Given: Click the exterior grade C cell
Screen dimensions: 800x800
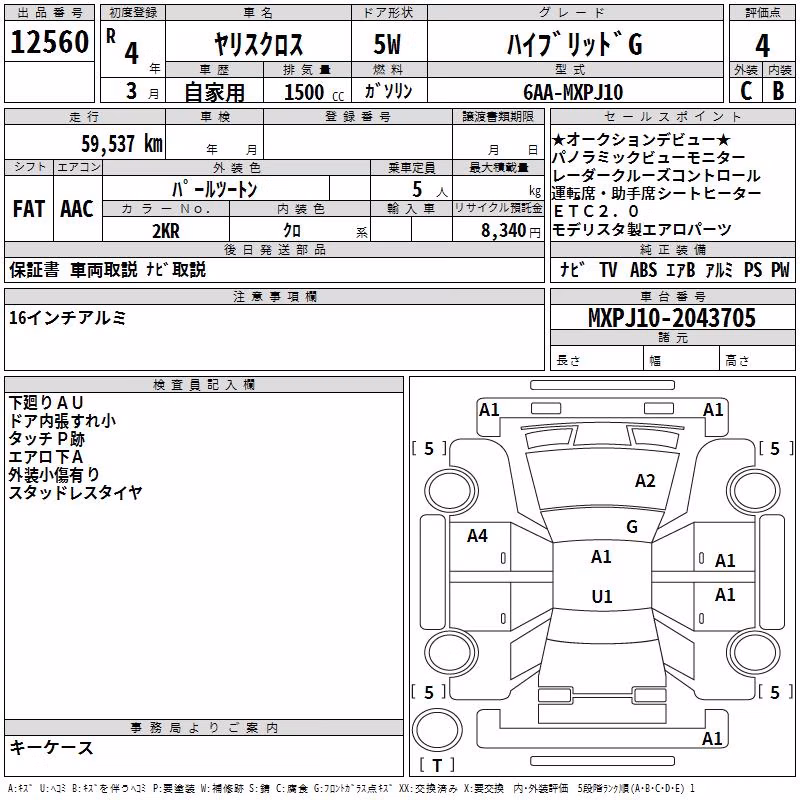Looking at the screenshot, I should [x=746, y=91].
